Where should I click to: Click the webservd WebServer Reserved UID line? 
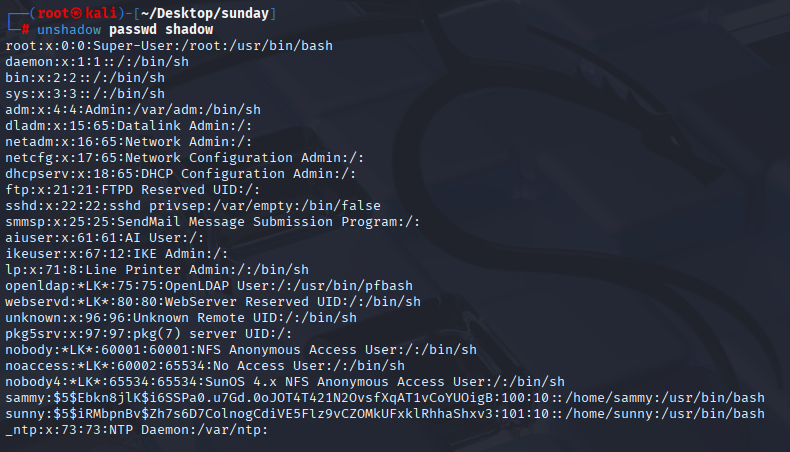pos(213,302)
